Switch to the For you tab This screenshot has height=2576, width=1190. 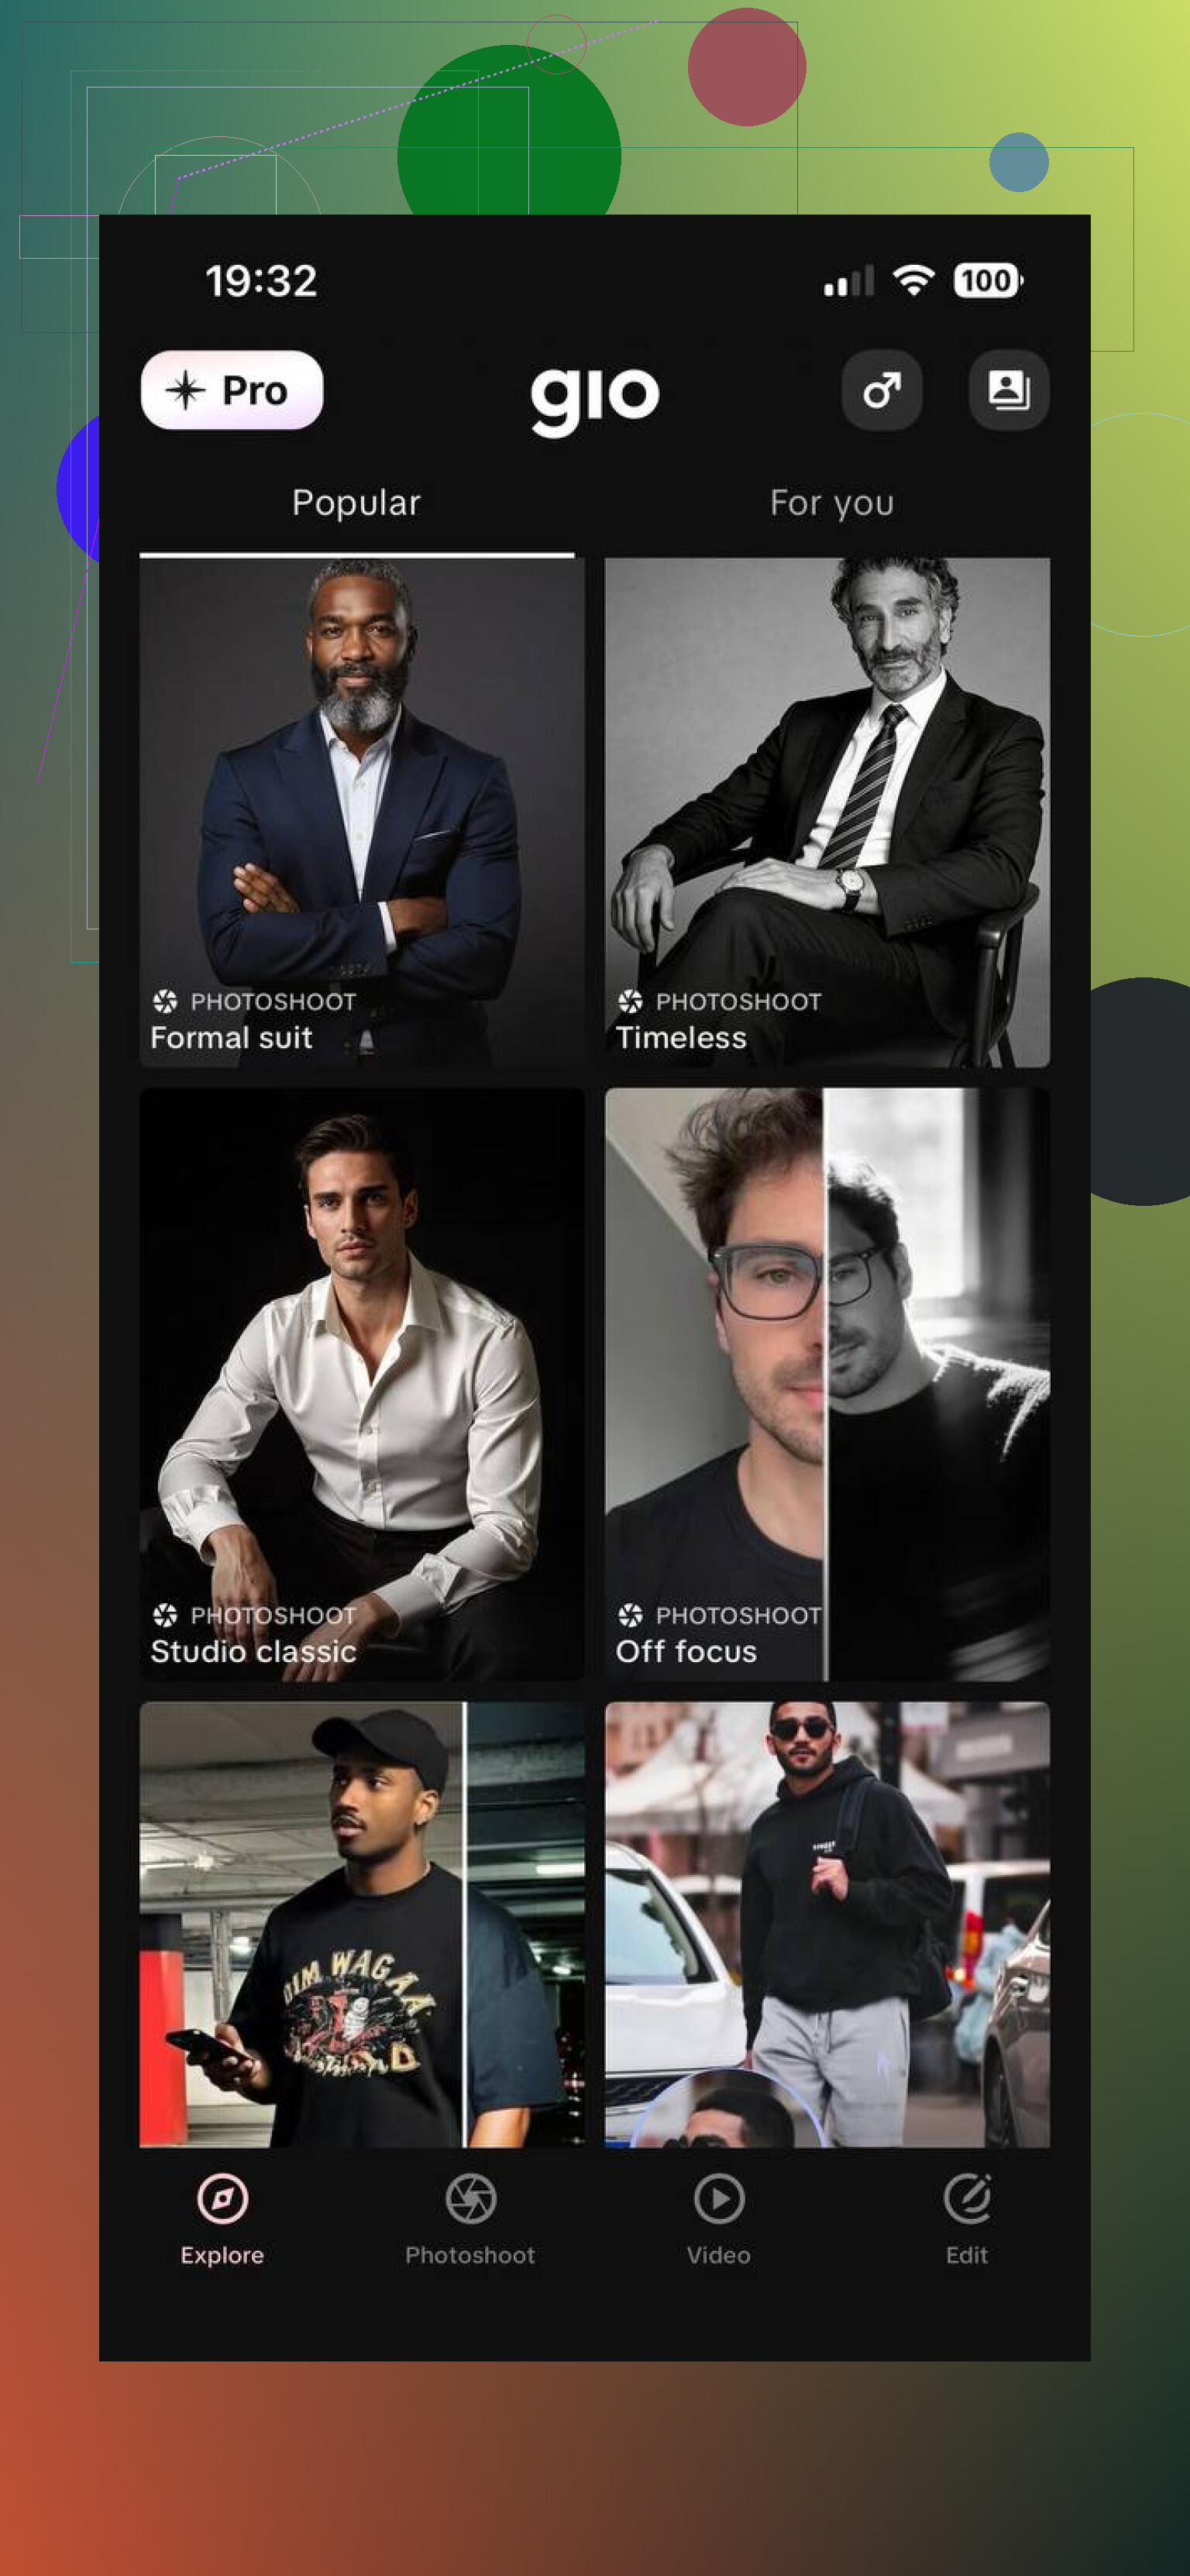click(x=832, y=503)
